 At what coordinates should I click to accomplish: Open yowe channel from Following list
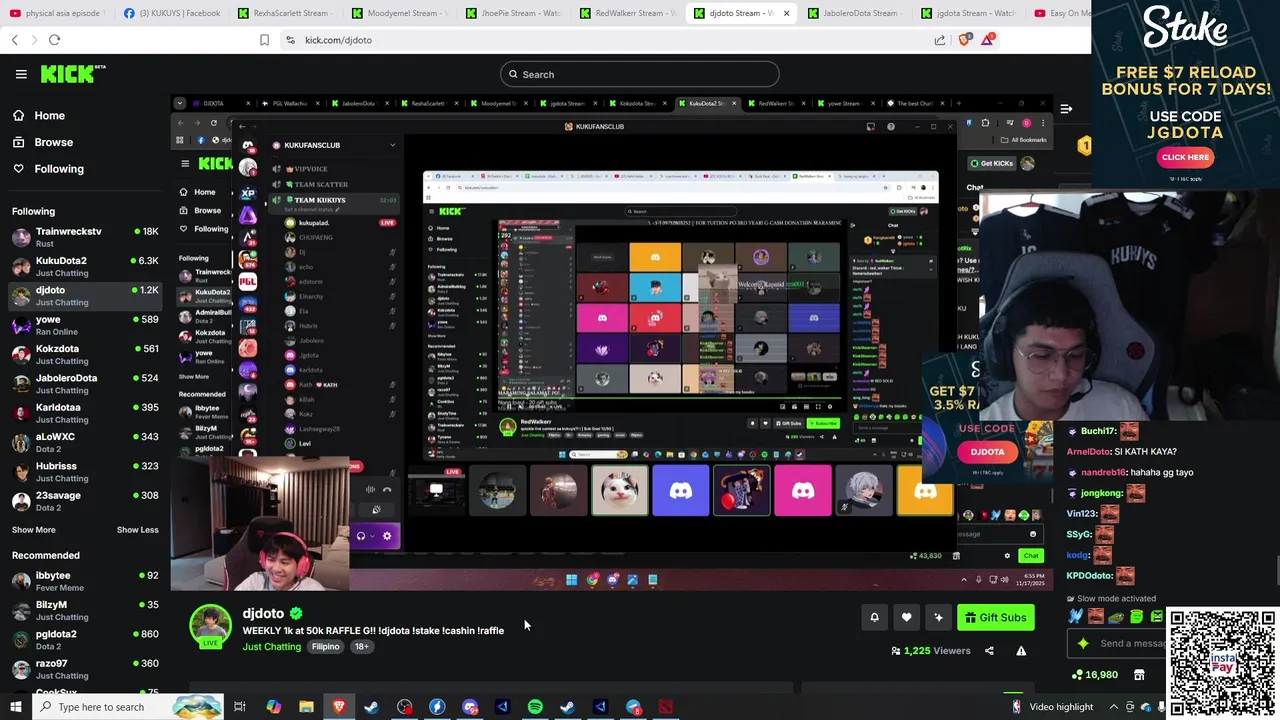click(x=85, y=325)
